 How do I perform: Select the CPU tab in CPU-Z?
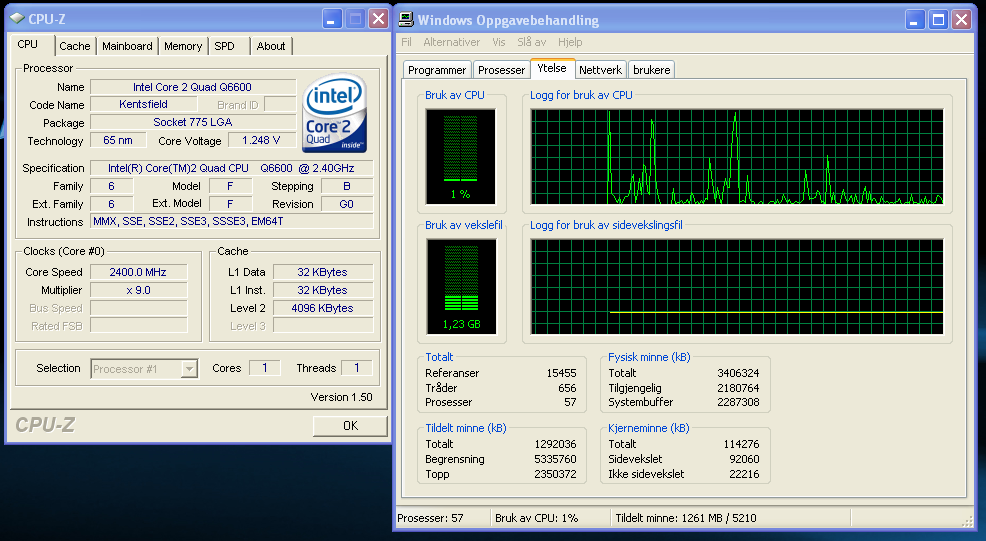click(28, 44)
